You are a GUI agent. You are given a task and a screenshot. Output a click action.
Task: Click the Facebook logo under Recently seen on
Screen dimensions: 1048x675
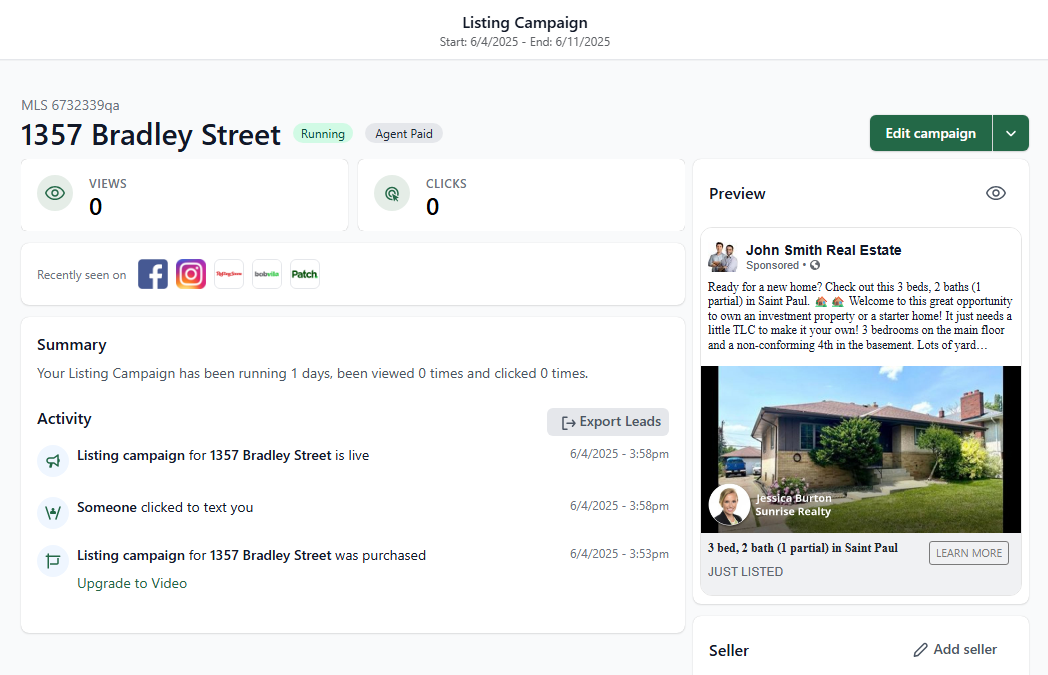tap(152, 273)
